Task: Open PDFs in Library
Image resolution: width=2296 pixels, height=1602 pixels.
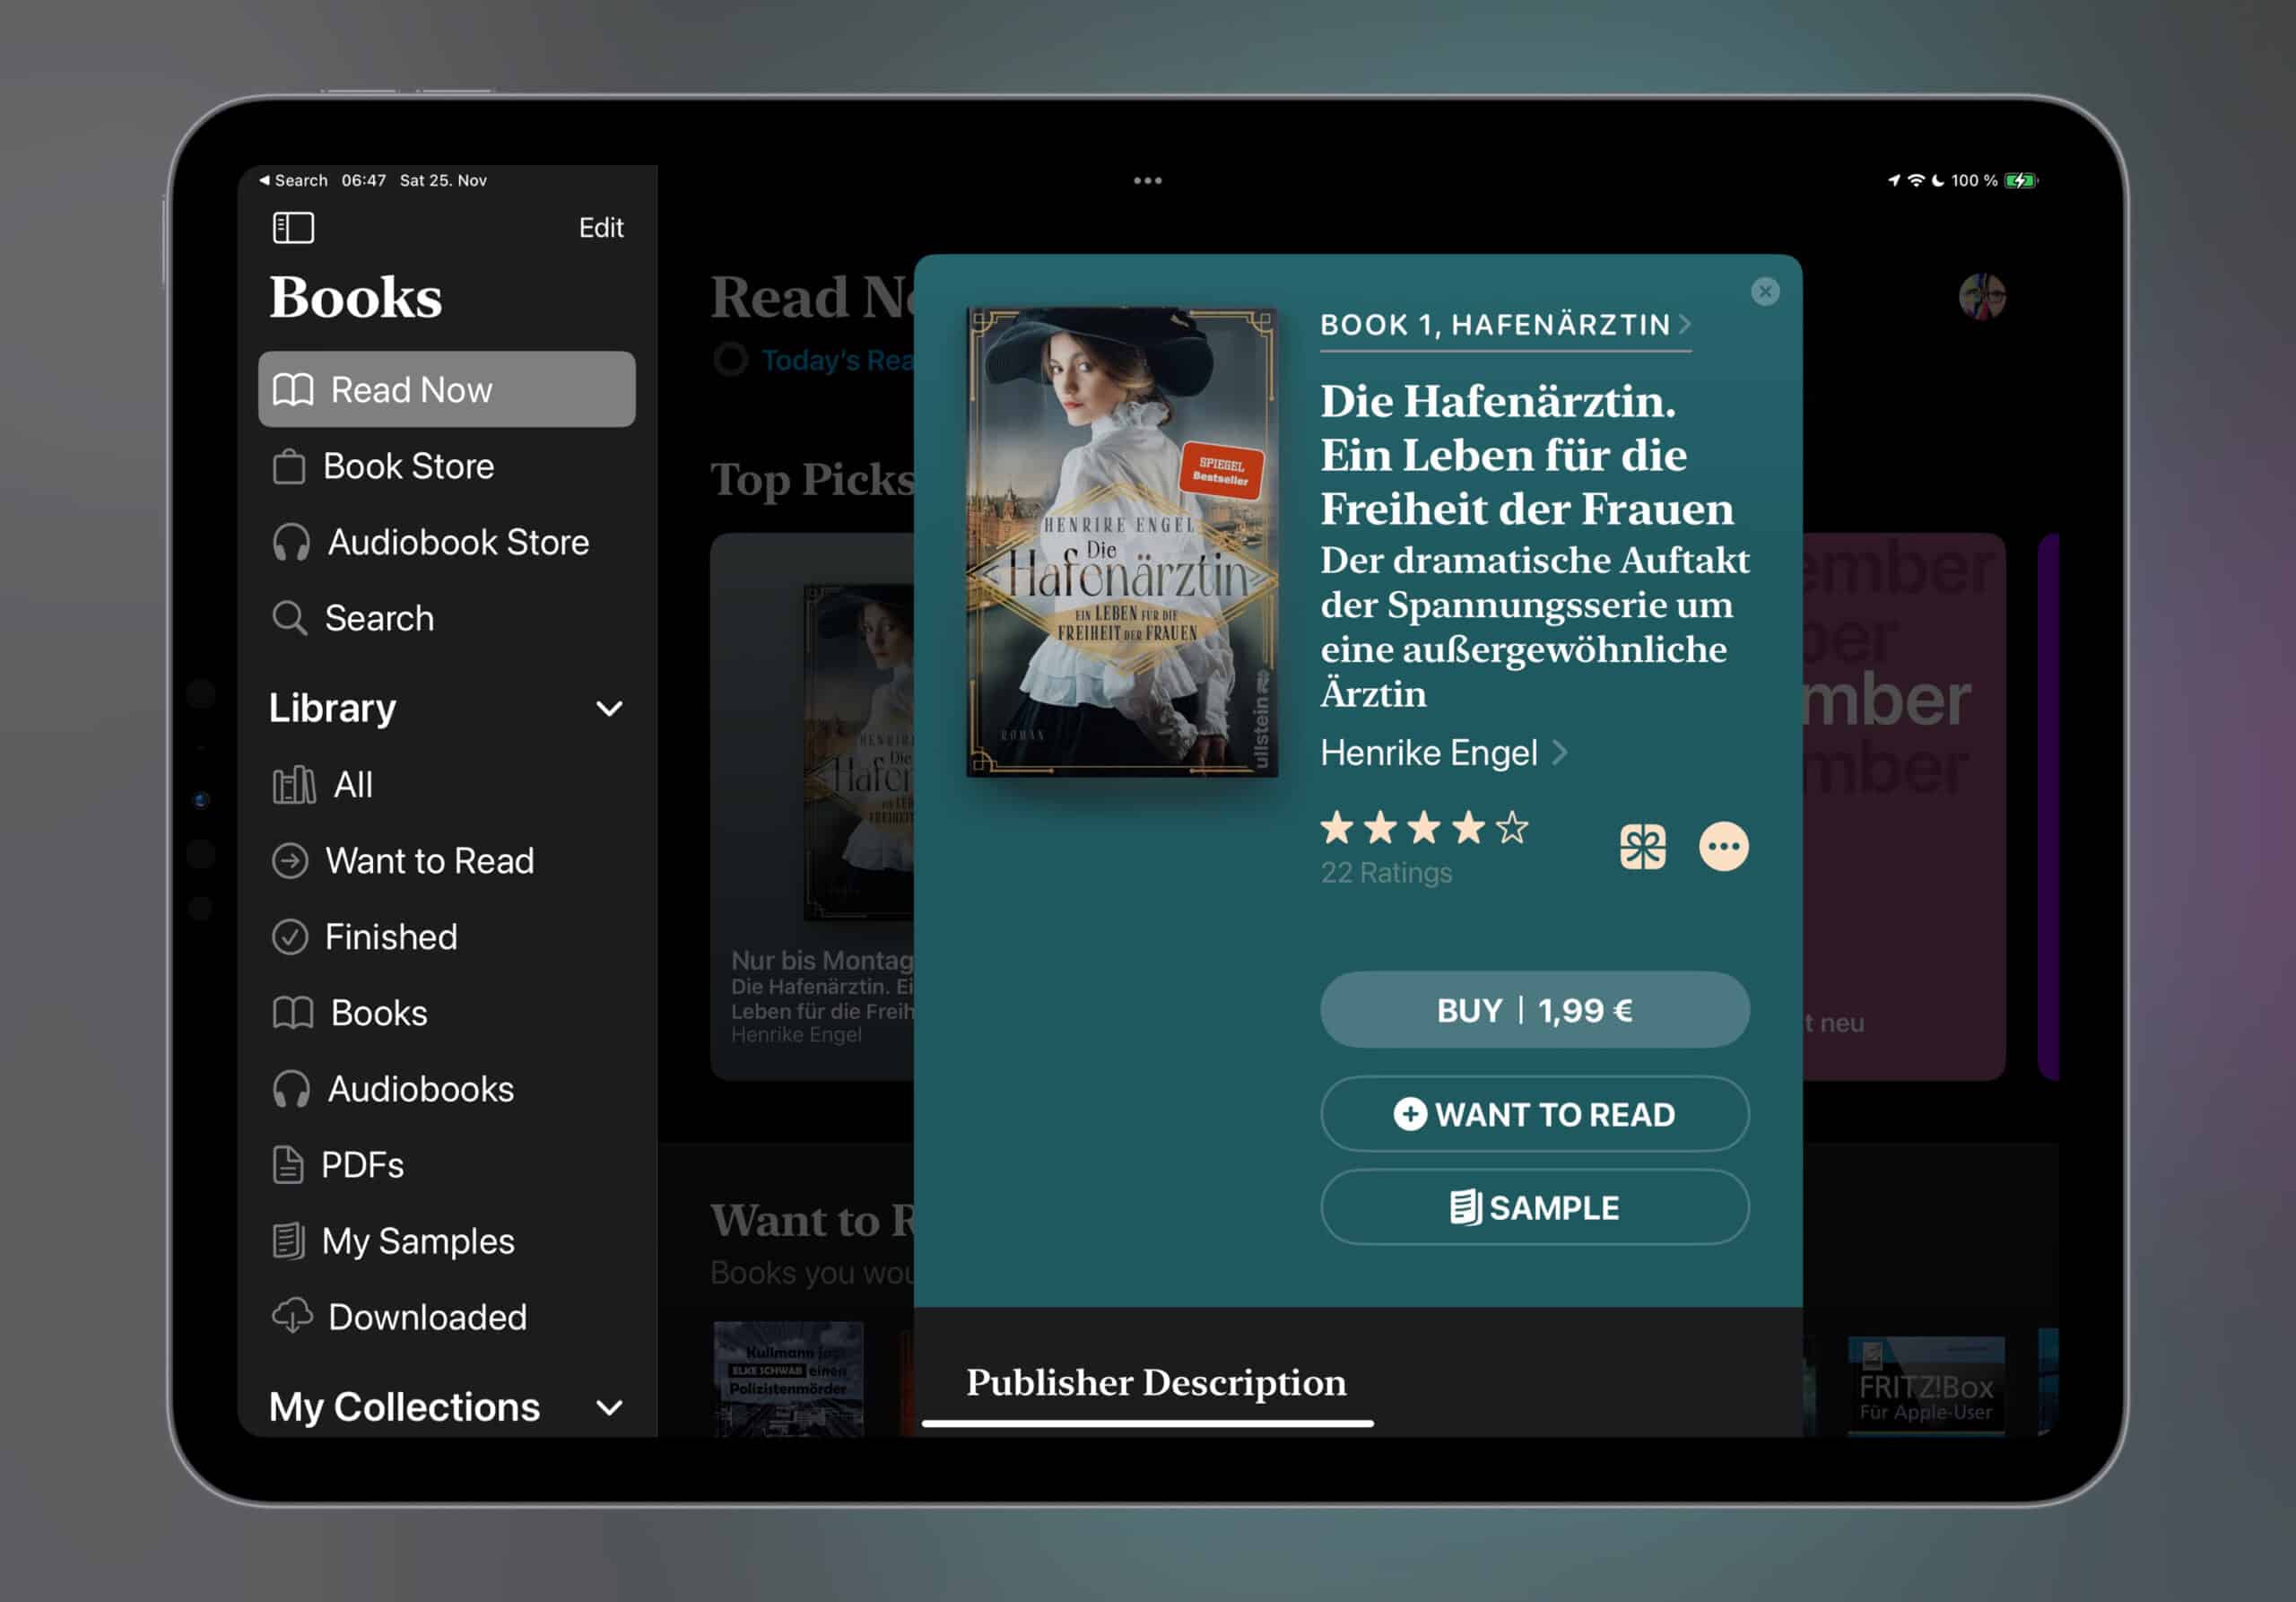Action: point(446,1165)
